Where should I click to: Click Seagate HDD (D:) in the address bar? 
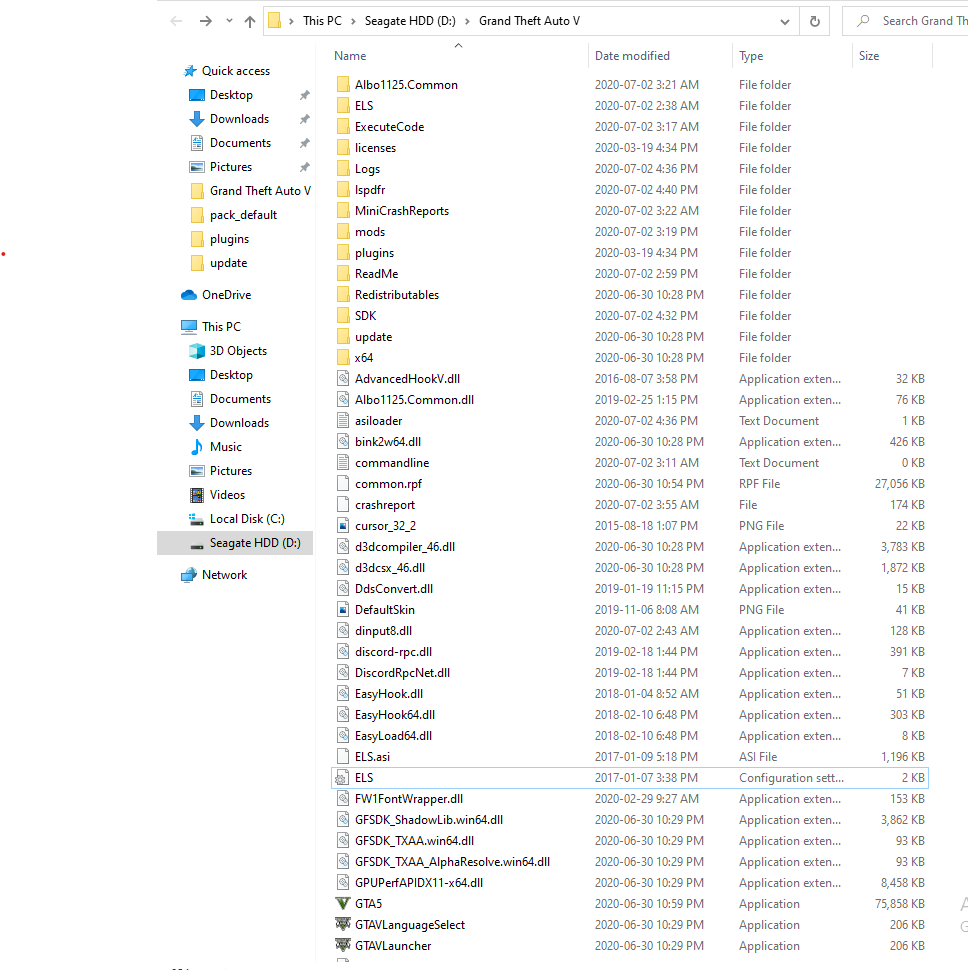click(x=410, y=21)
